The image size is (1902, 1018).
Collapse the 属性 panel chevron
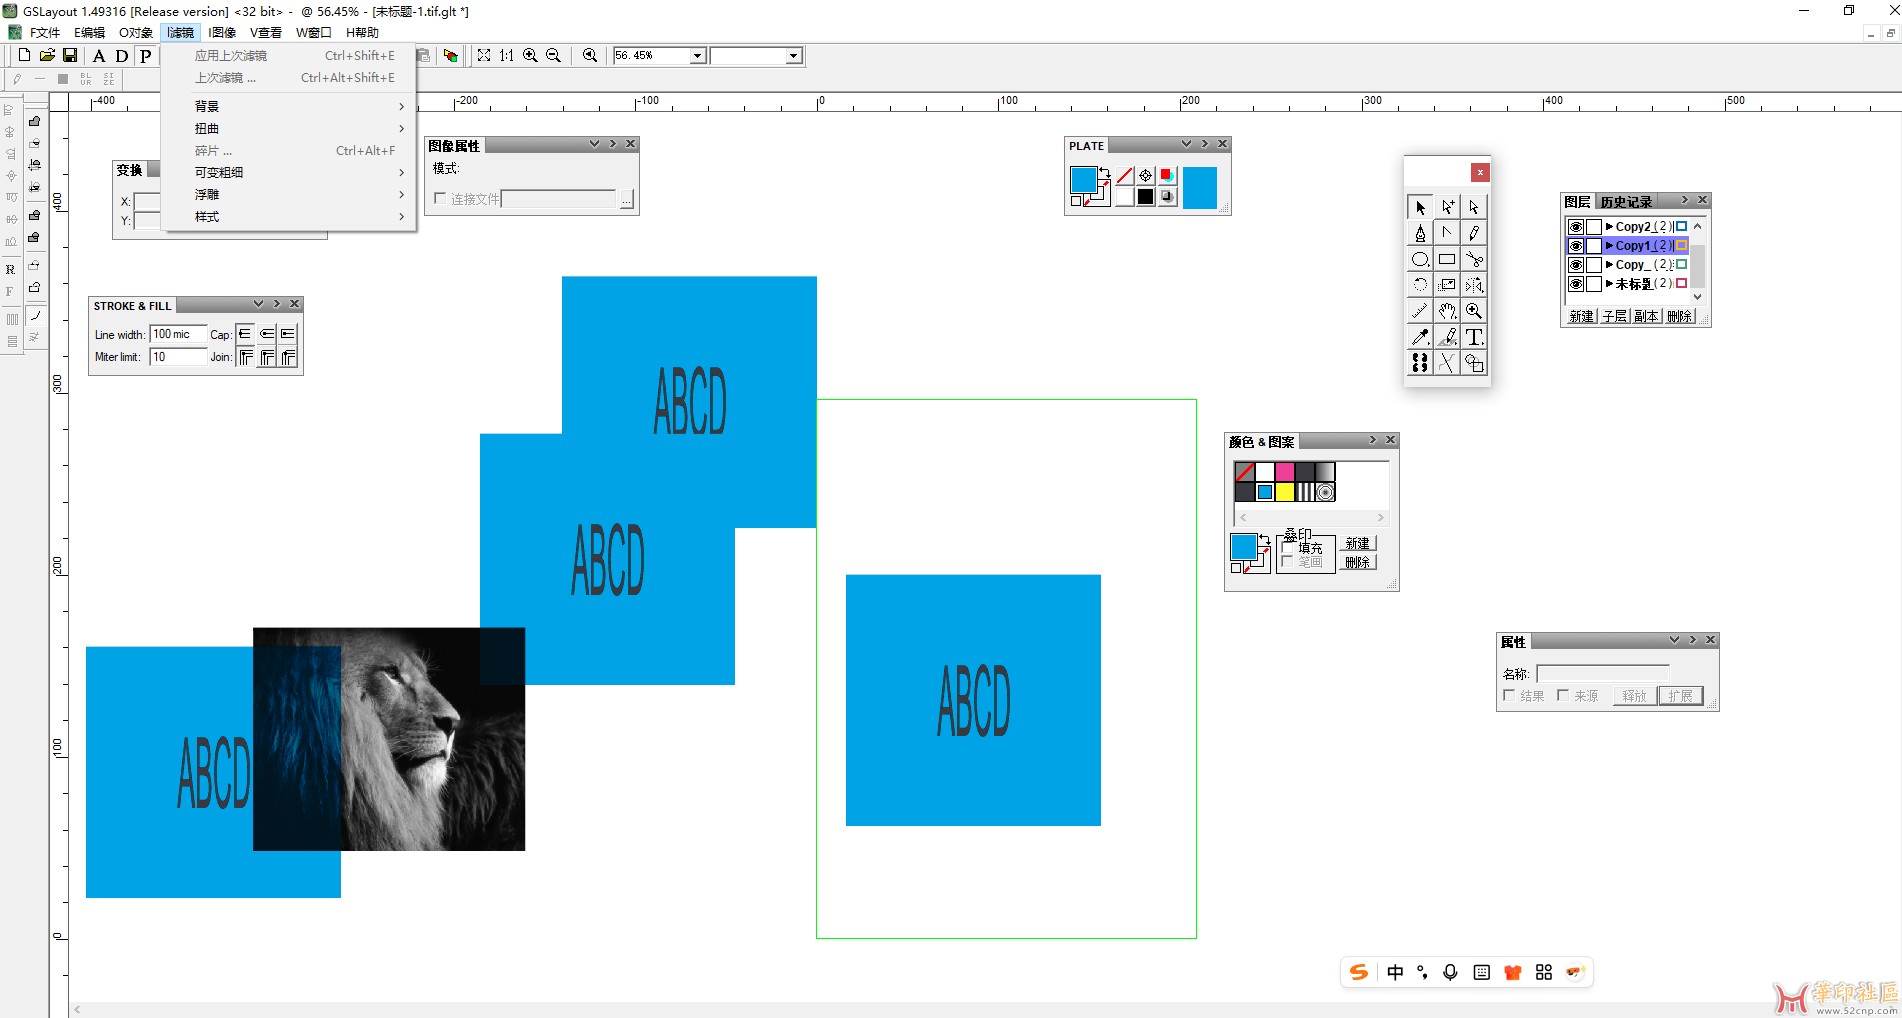1674,640
